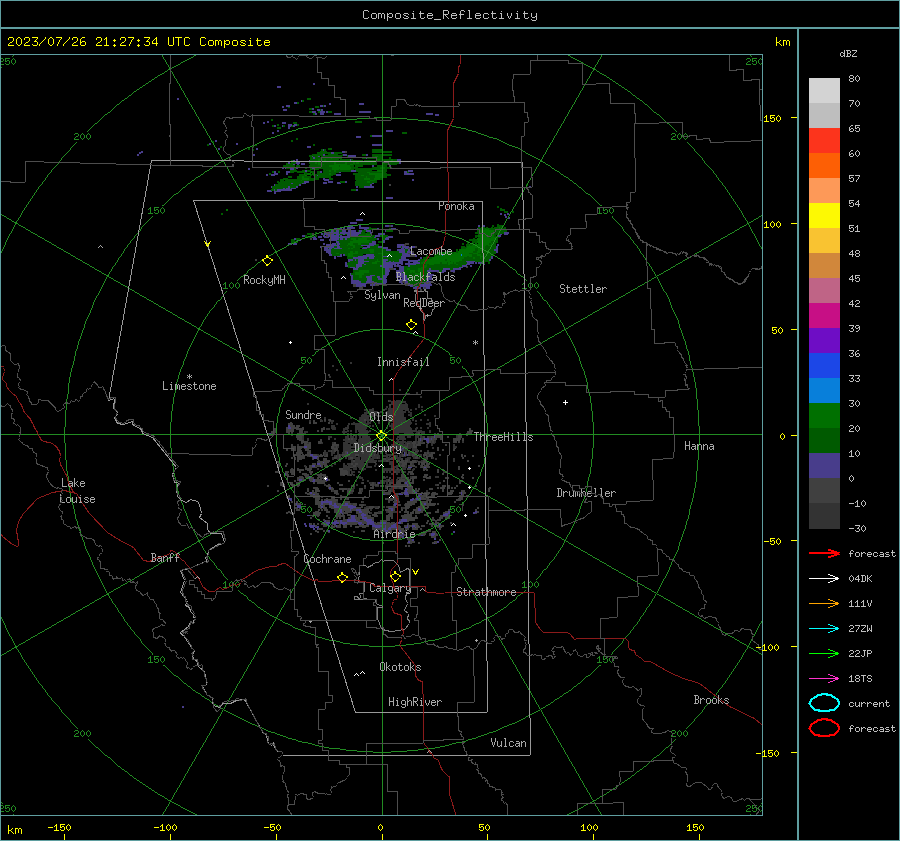Click the Airdrie city label
The image size is (900, 841).
tap(394, 534)
